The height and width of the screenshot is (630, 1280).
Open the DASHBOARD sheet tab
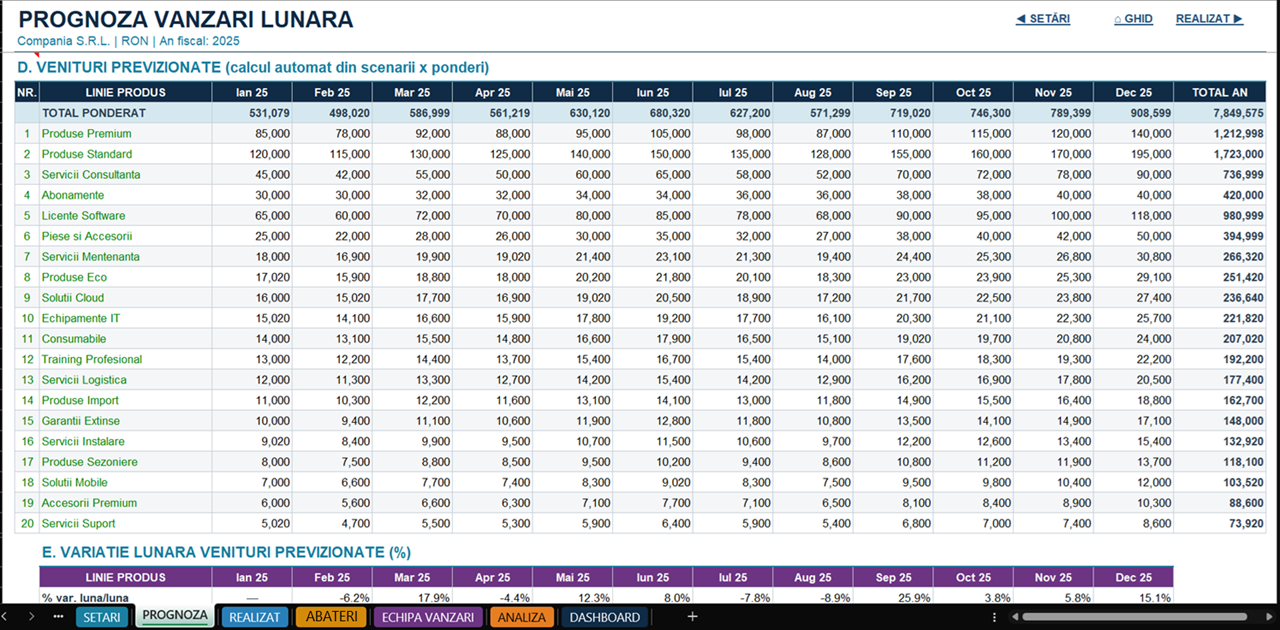[604, 617]
